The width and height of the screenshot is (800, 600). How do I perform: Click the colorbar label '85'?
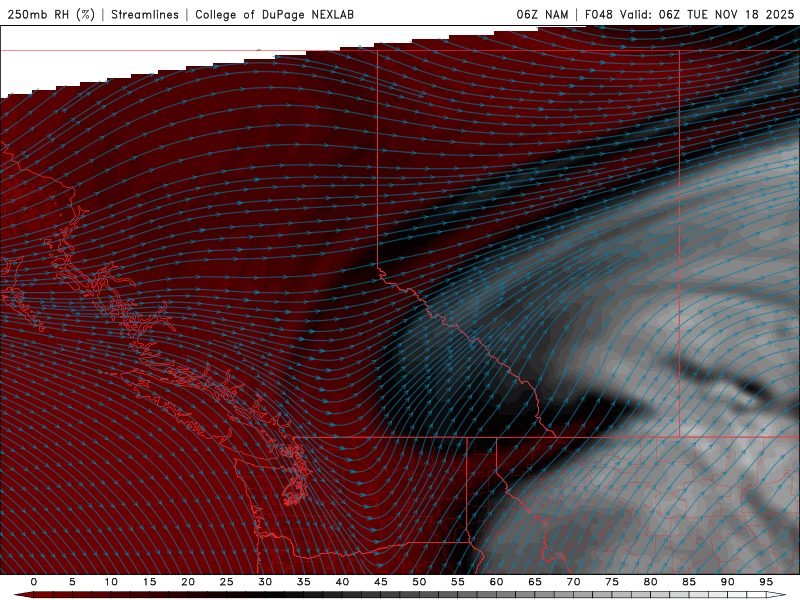click(689, 582)
